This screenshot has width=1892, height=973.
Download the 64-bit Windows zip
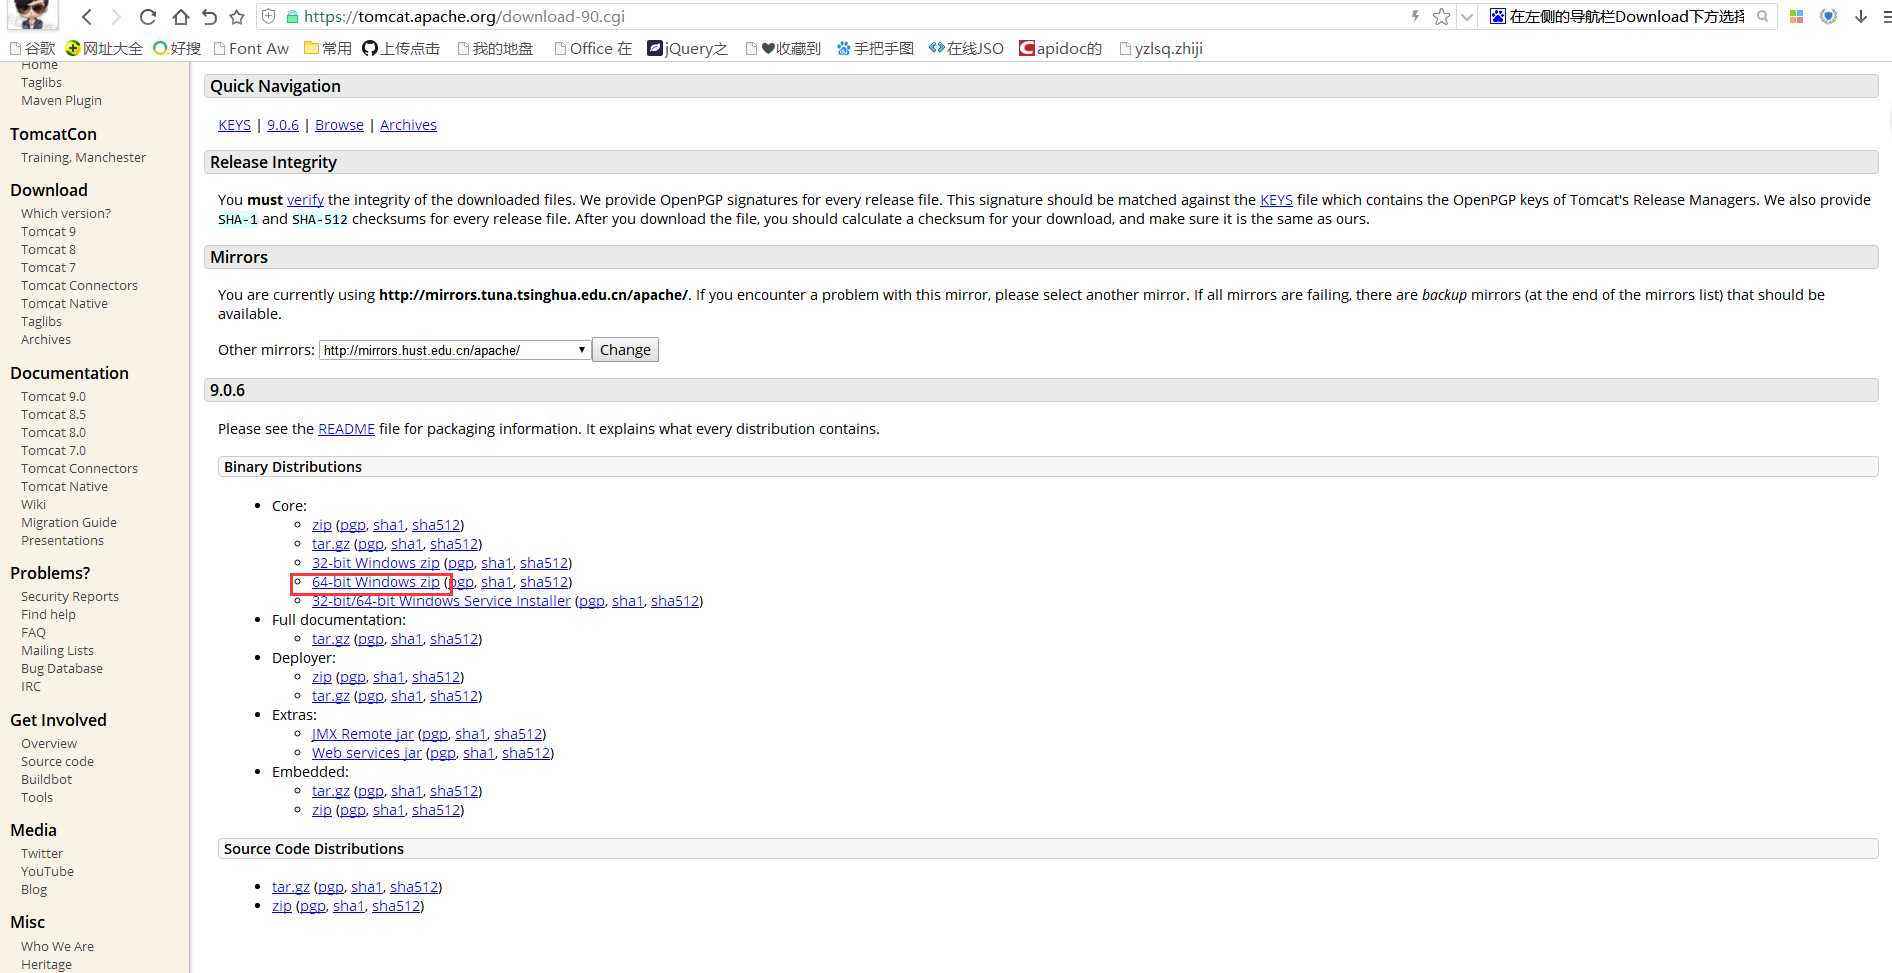pos(376,582)
